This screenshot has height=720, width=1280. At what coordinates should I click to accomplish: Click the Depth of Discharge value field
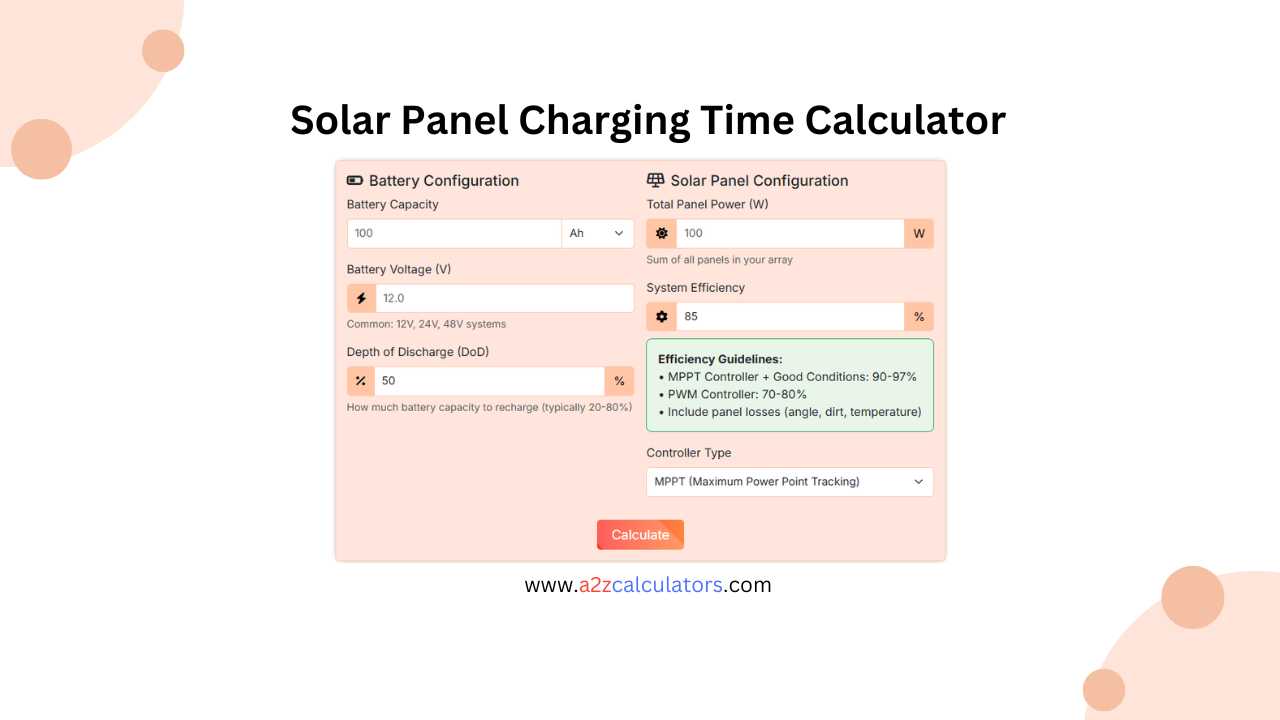488,381
